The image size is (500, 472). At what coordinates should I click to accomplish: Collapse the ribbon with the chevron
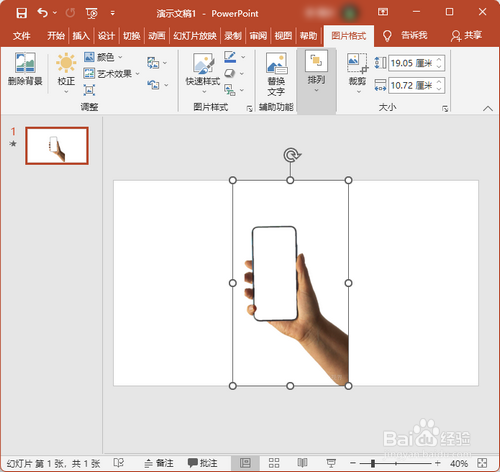tap(488, 108)
